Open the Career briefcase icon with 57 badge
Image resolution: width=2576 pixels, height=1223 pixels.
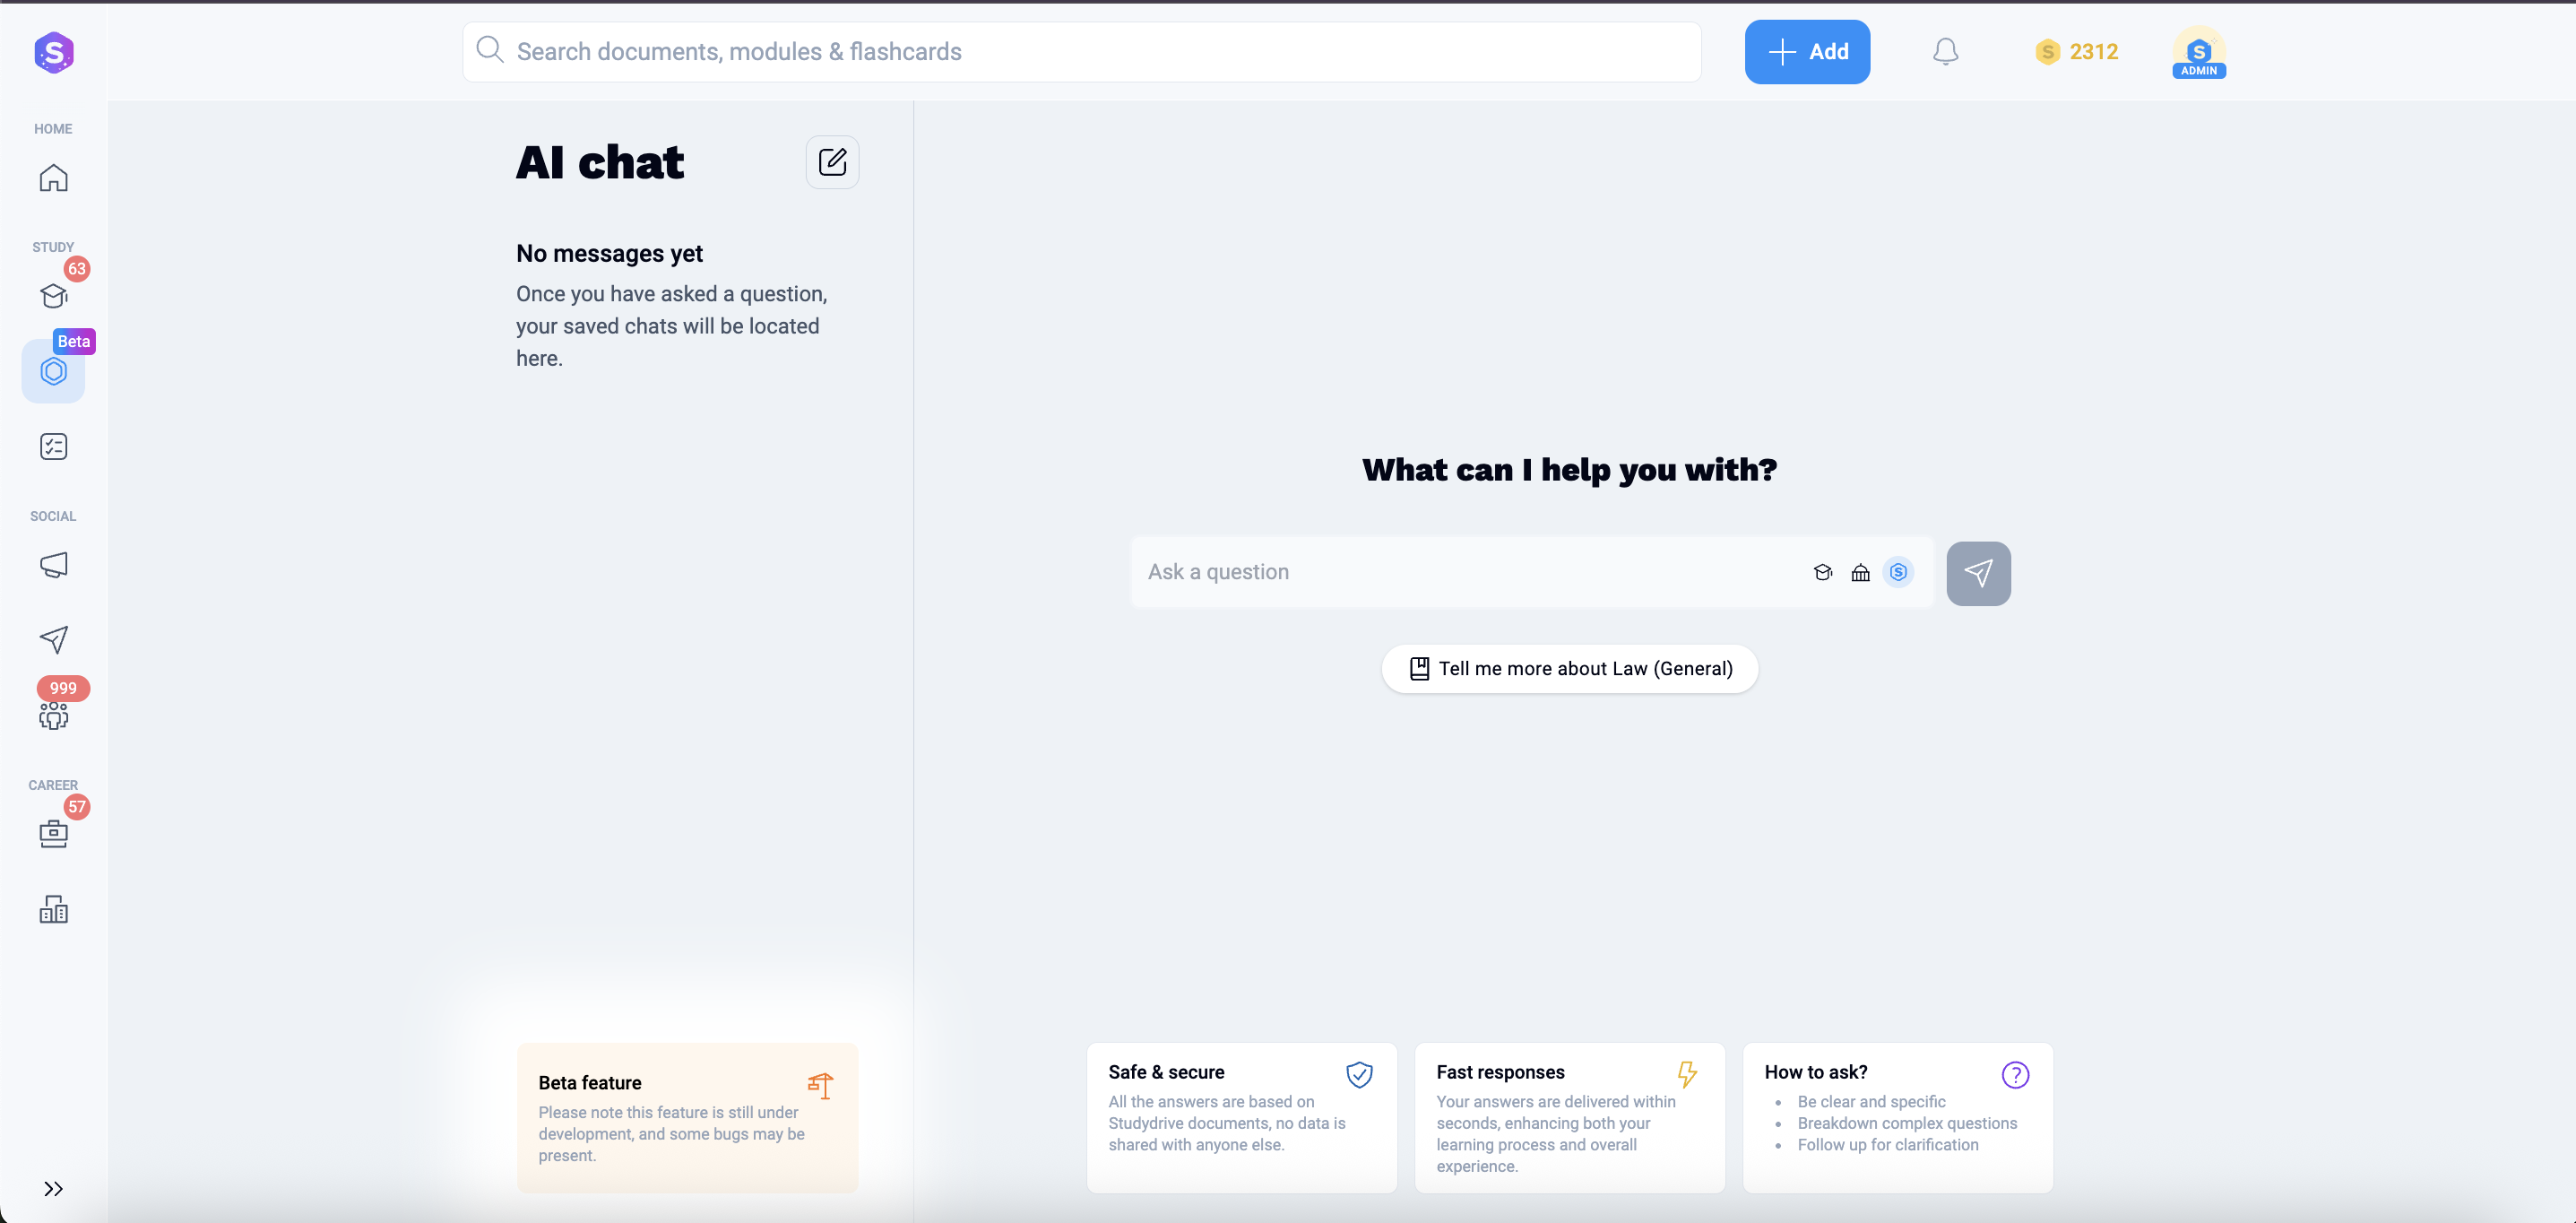tap(53, 833)
